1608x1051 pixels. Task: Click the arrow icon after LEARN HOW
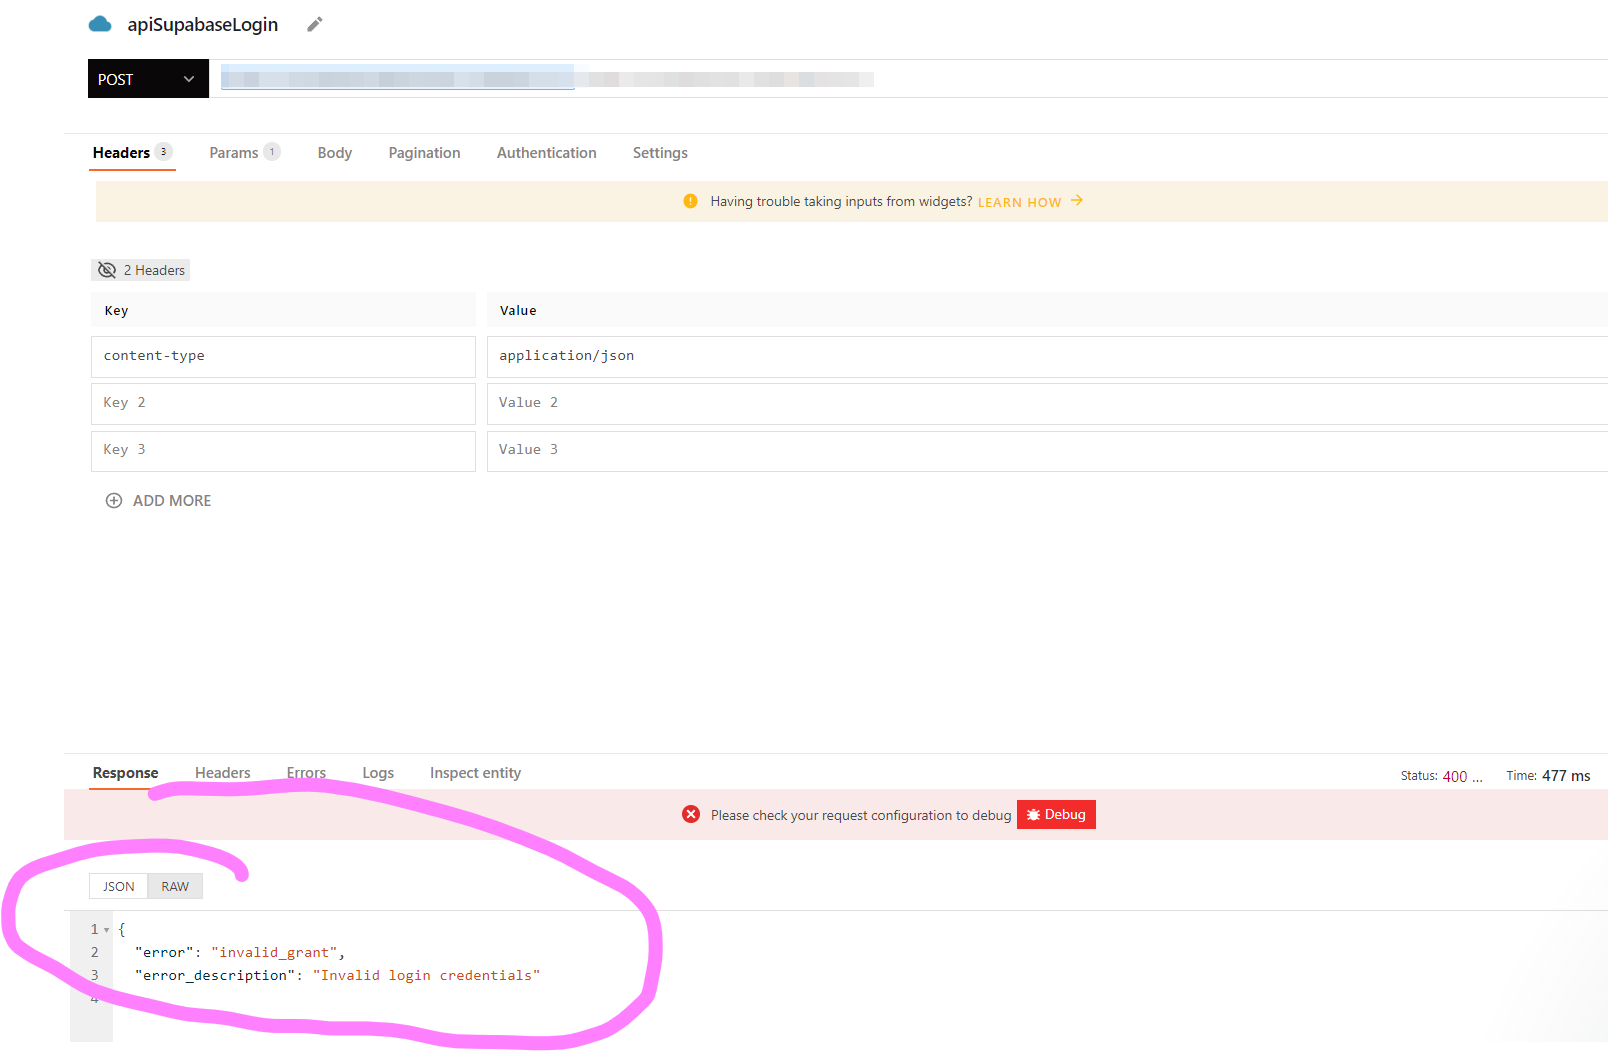click(1077, 200)
